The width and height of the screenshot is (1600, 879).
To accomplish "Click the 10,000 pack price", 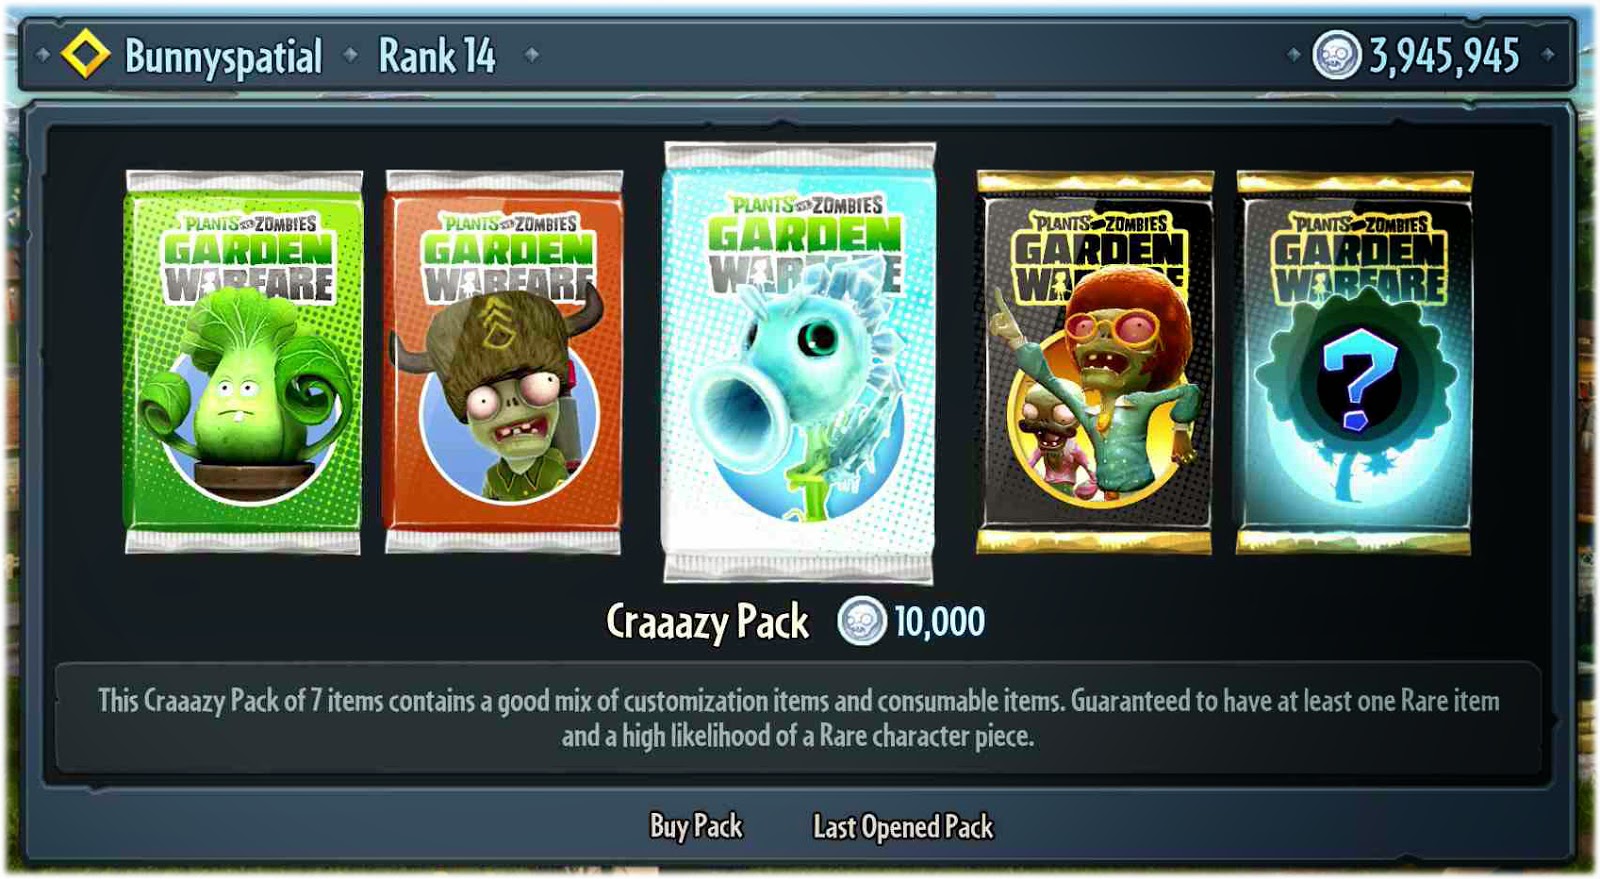I will 939,622.
